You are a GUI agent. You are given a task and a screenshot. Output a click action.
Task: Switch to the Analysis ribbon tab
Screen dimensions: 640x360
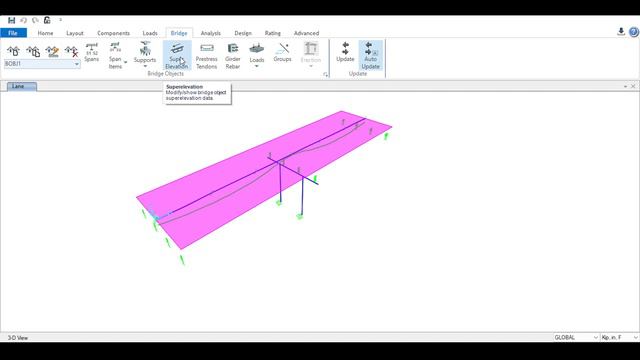(211, 33)
